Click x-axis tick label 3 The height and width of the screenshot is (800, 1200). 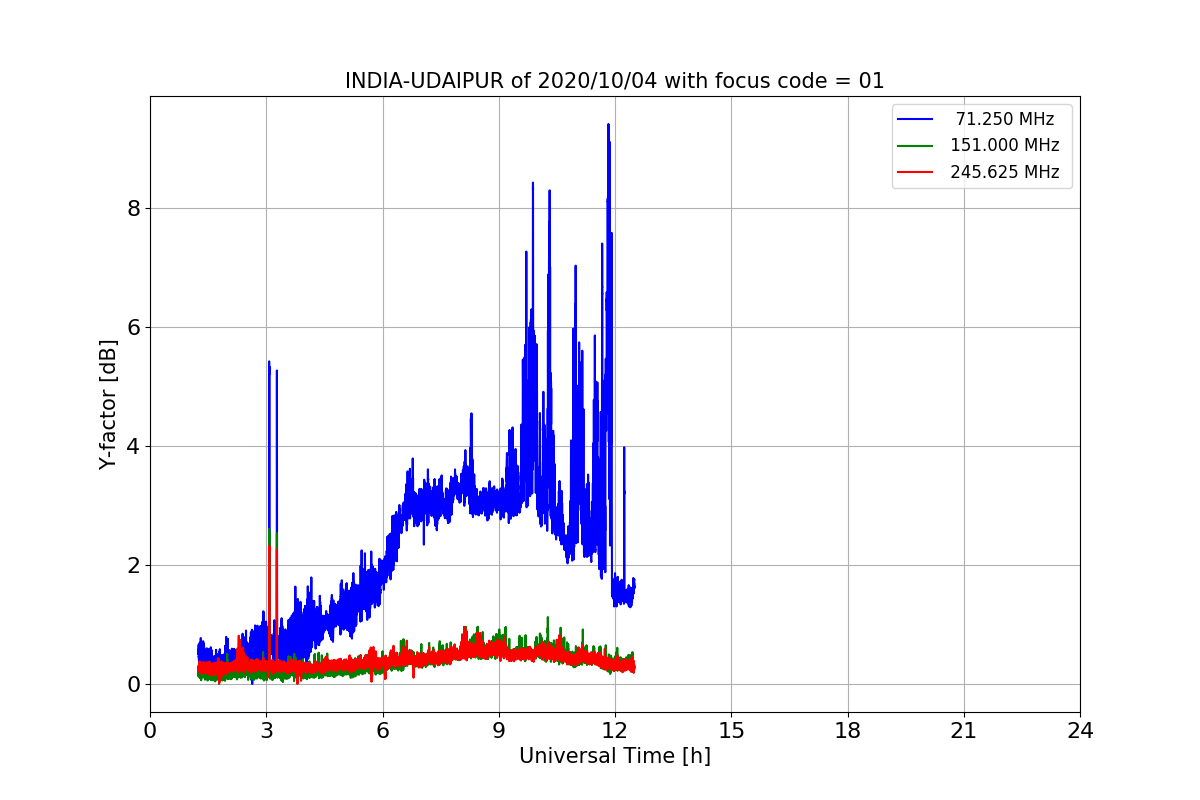click(x=266, y=731)
